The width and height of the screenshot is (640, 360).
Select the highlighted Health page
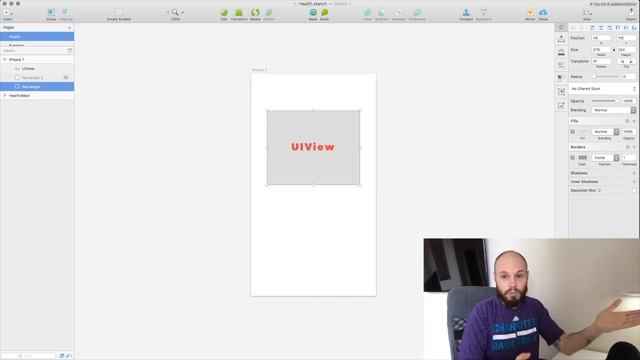point(37,36)
